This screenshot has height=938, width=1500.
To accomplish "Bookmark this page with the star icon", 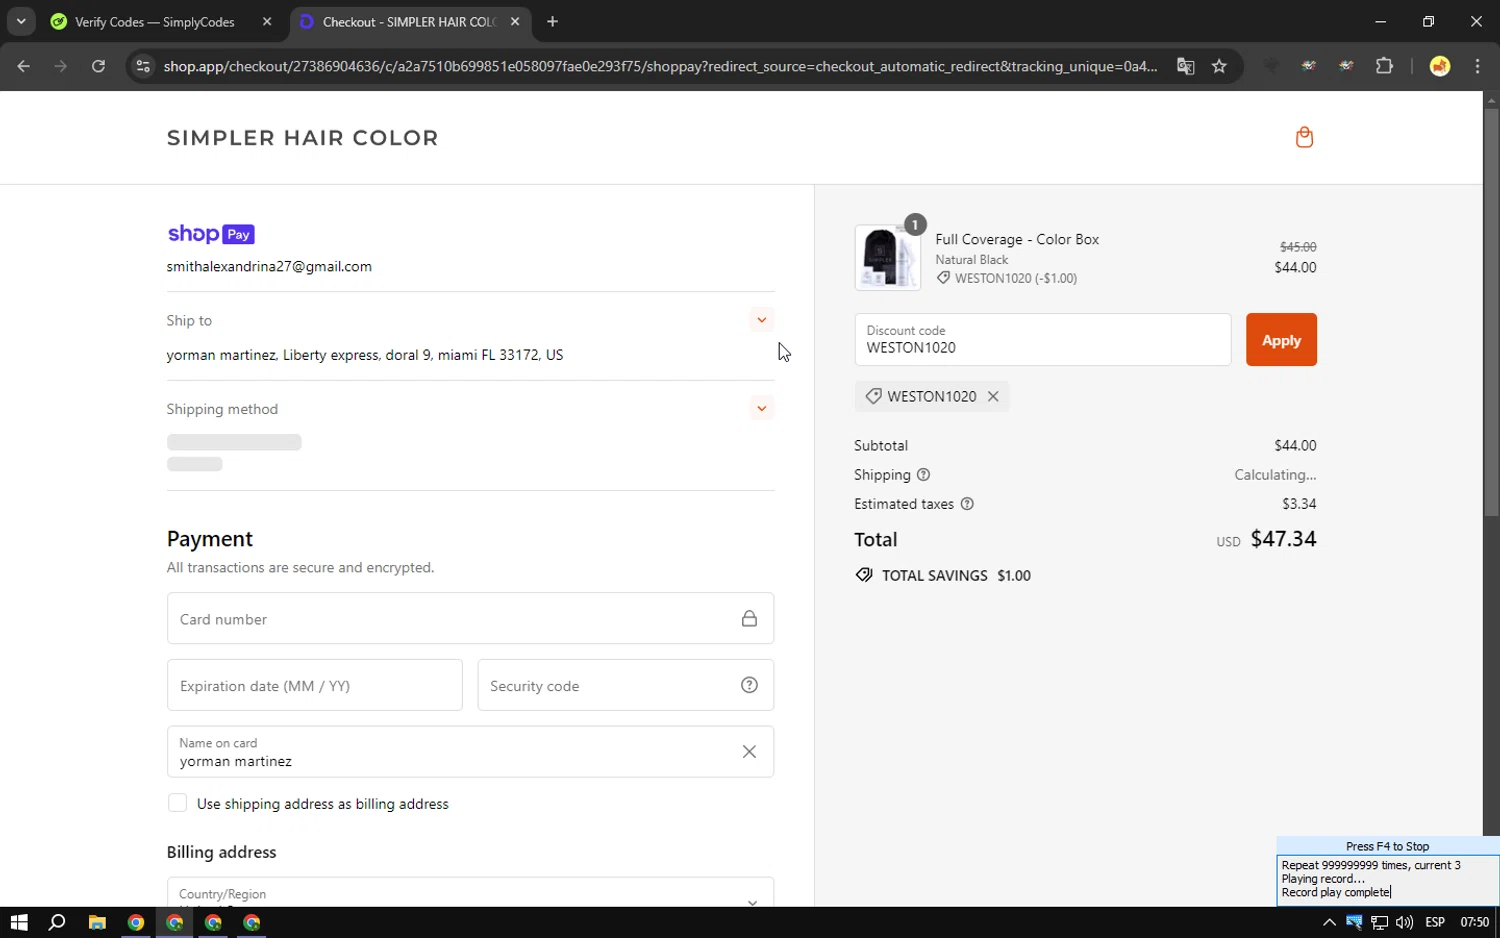I will click(x=1219, y=66).
